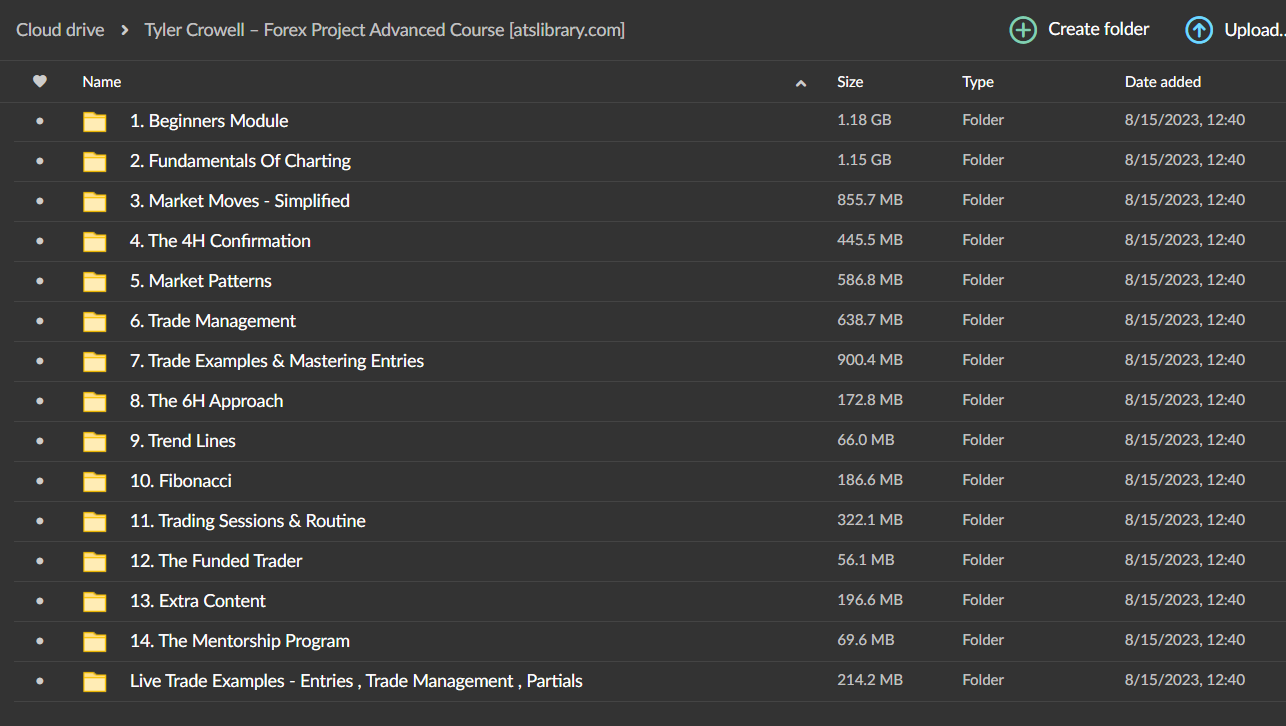
Task: Toggle favorite dot for Extra Content row
Action: point(40,601)
